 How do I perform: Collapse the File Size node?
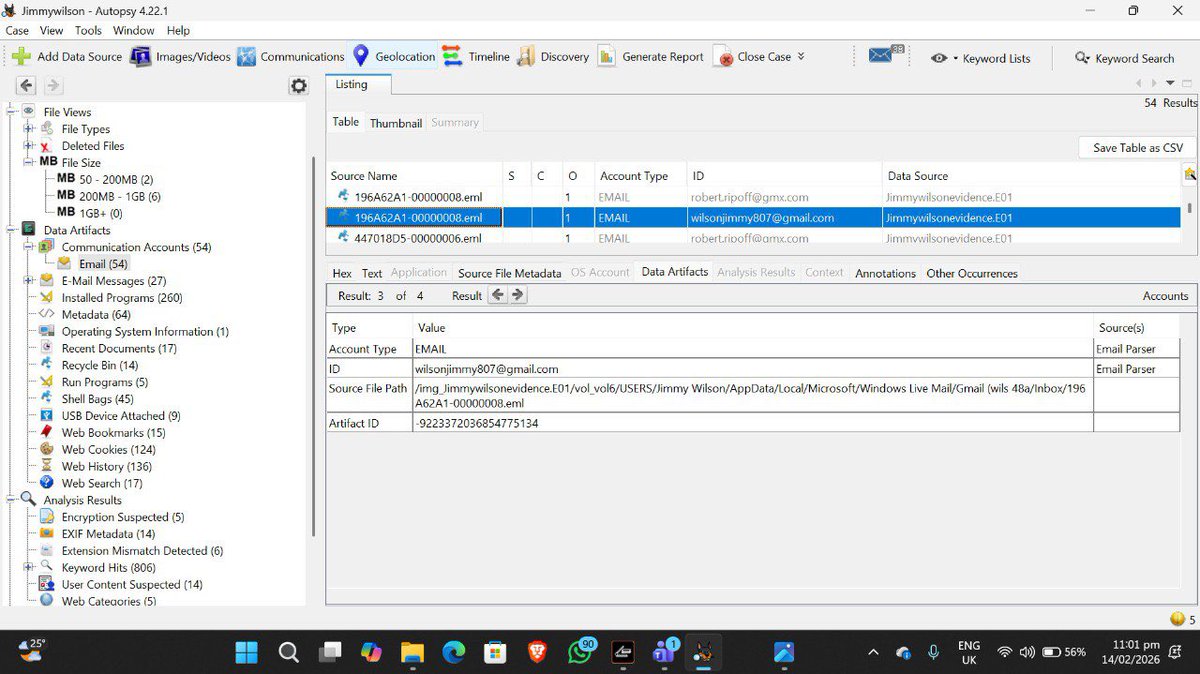[29, 162]
